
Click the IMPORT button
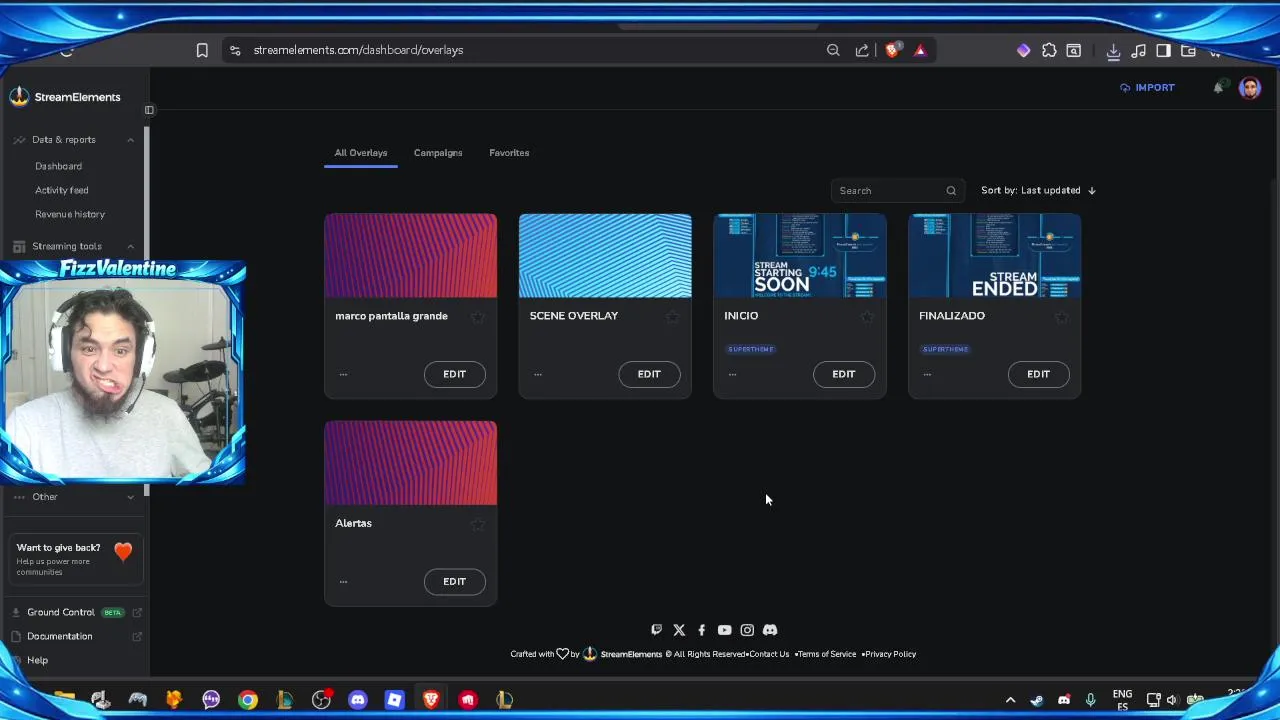(1147, 88)
